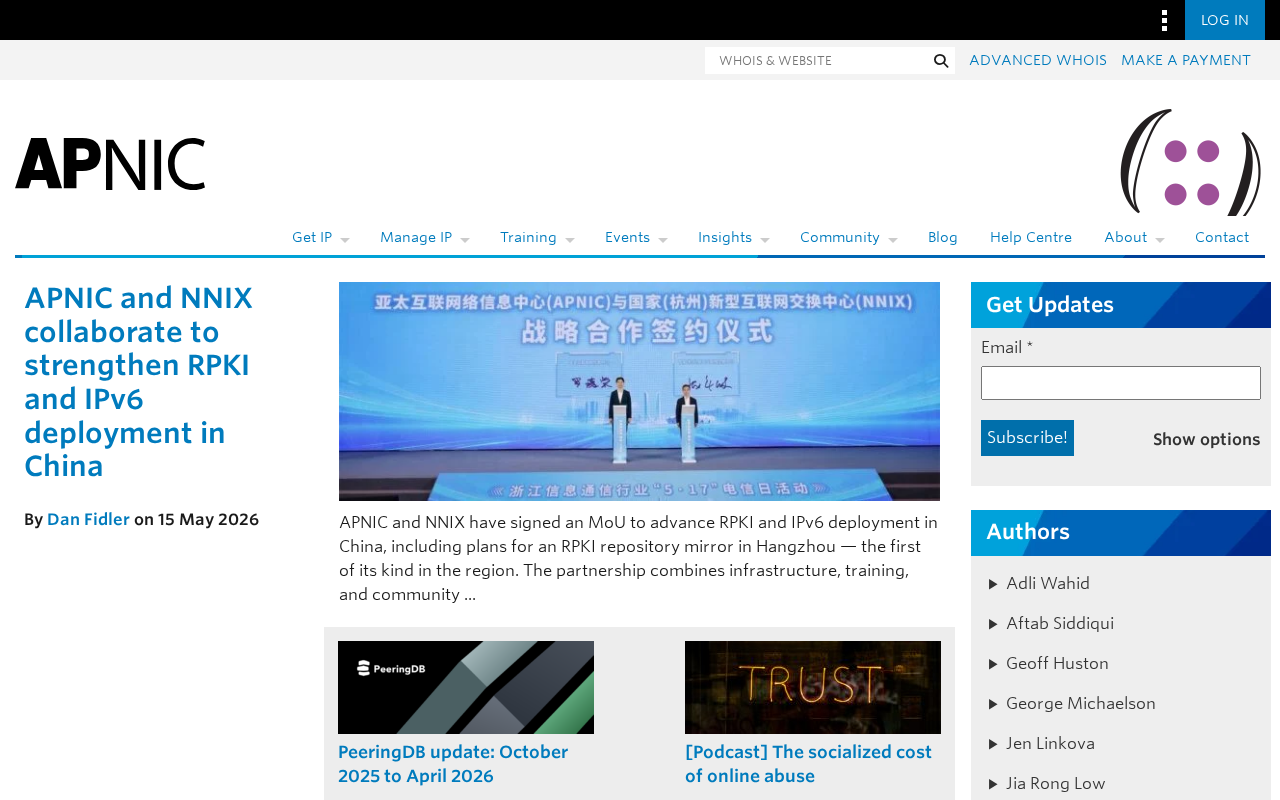Click the purple dots logo graphic
This screenshot has height=800, width=1280.
(1191, 162)
